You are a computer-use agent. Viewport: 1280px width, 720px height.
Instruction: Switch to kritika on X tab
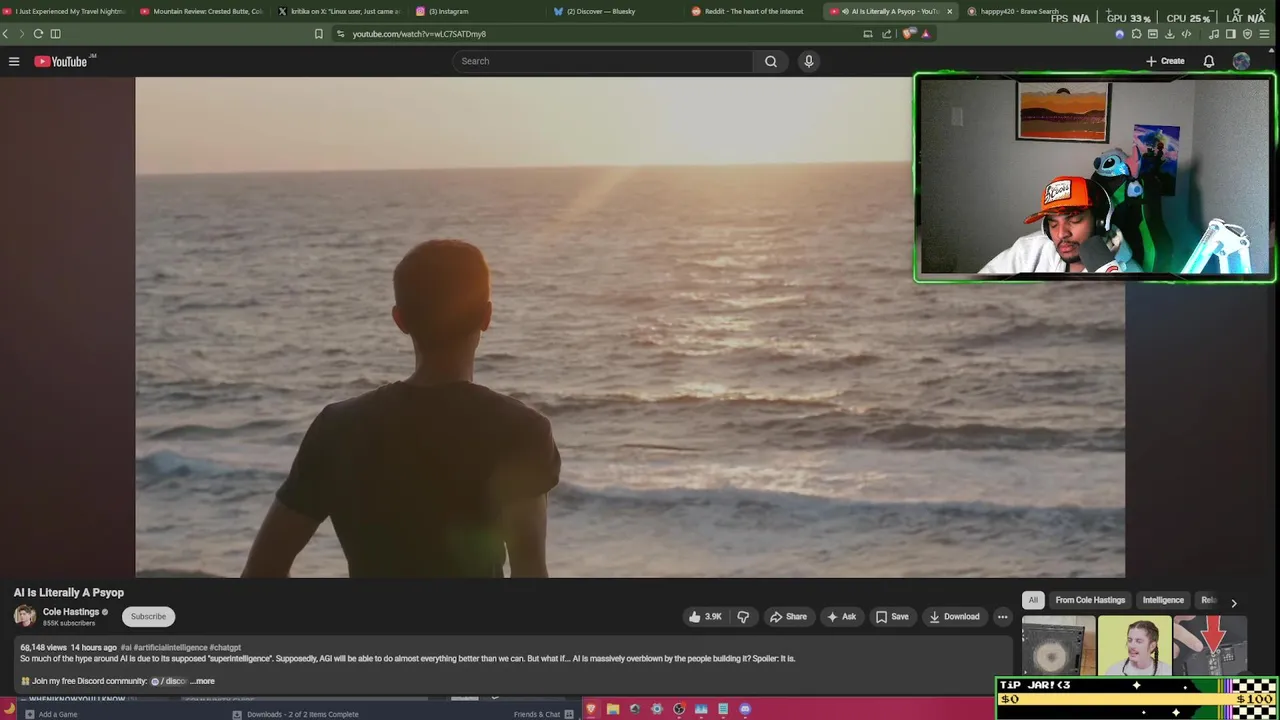(339, 11)
